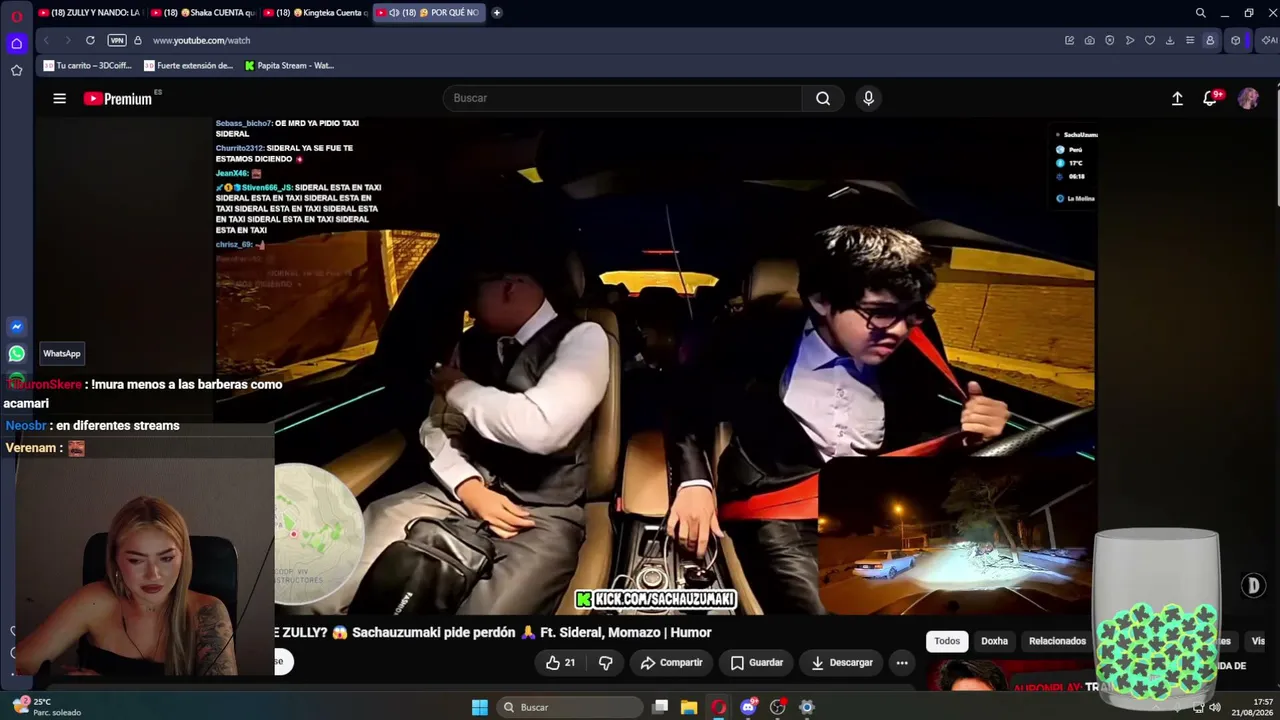Click the taskbar Buscar search box
This screenshot has height=720, width=1280.
pos(570,707)
